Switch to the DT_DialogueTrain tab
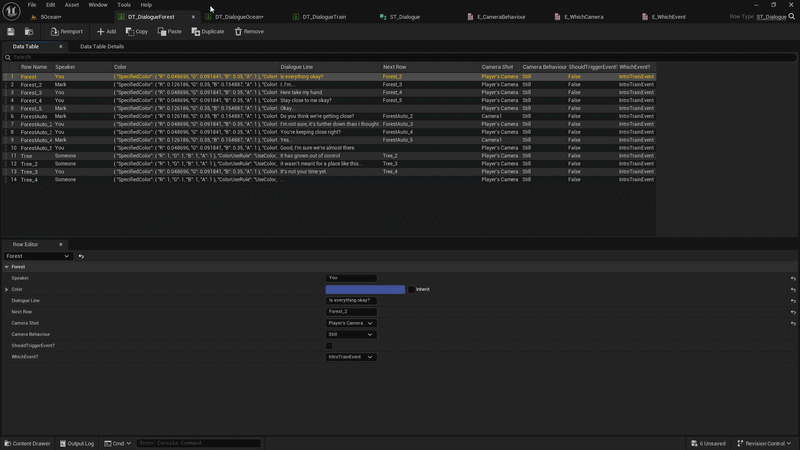The width and height of the screenshot is (800, 450). pos(324,17)
